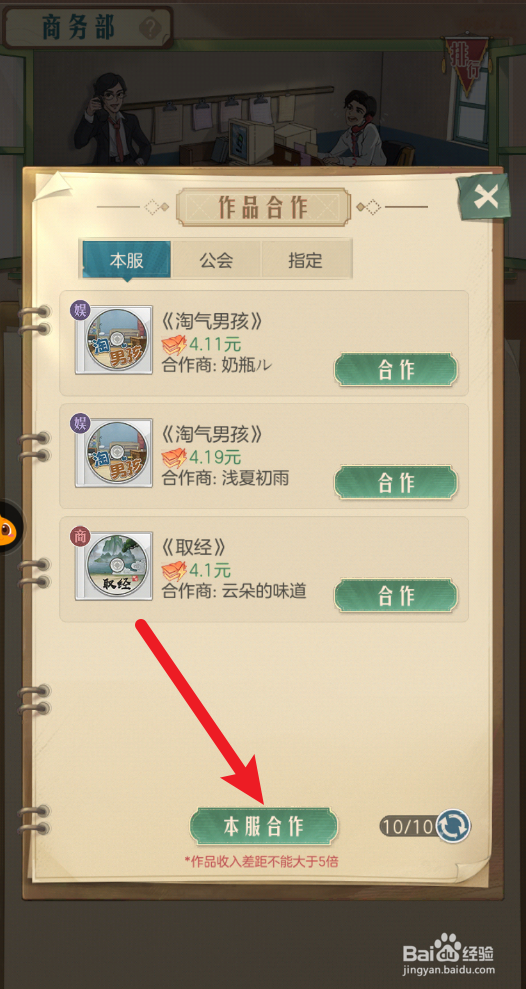The height and width of the screenshot is (989, 526).
Task: Tap the 娱 badge on first item
Action: point(81,310)
